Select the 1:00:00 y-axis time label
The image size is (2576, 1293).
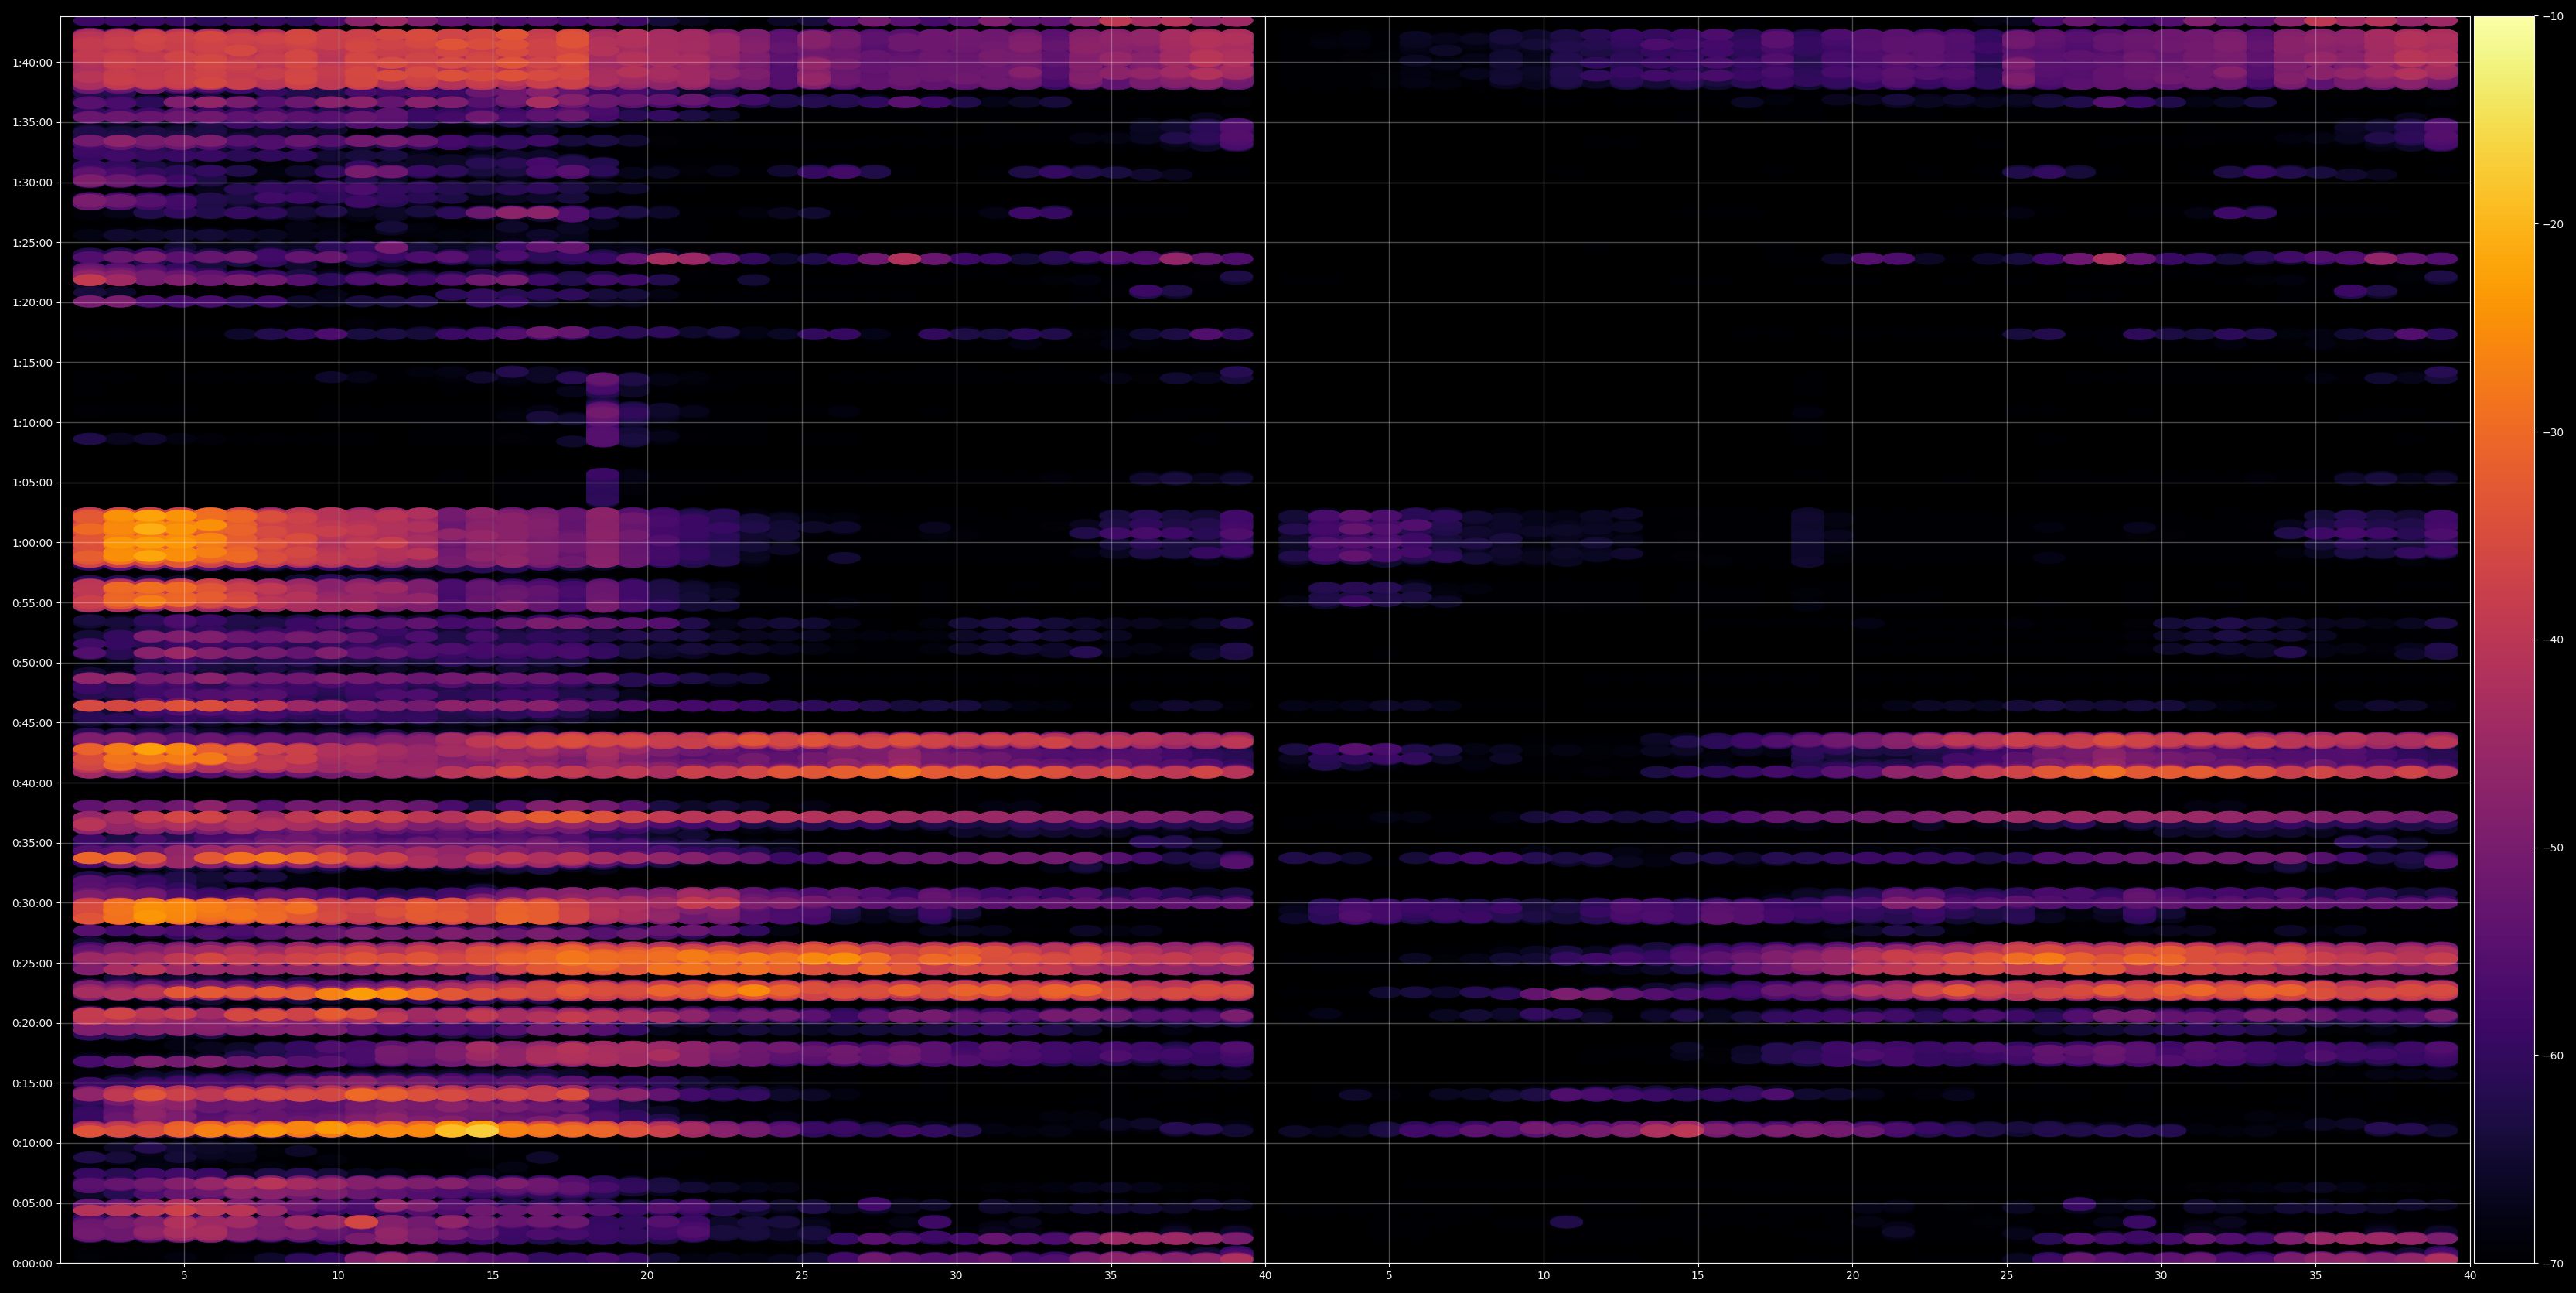[32, 543]
